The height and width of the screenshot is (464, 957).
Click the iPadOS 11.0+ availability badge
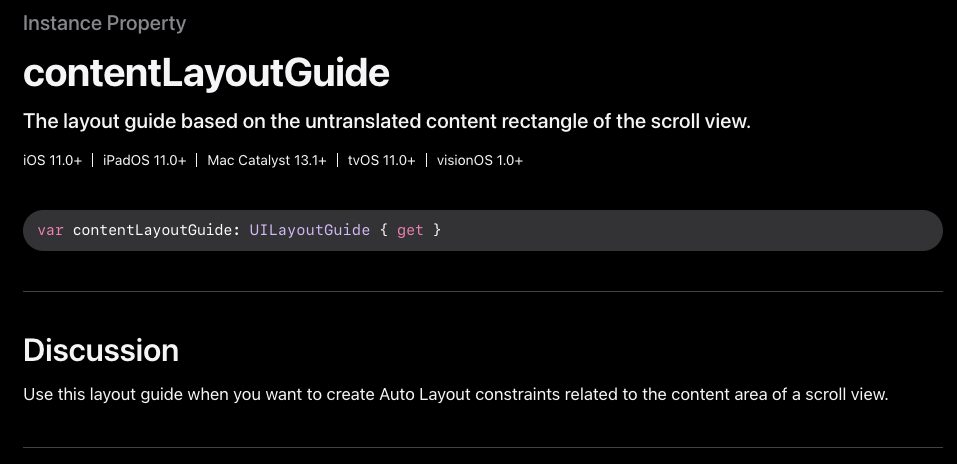point(144,160)
